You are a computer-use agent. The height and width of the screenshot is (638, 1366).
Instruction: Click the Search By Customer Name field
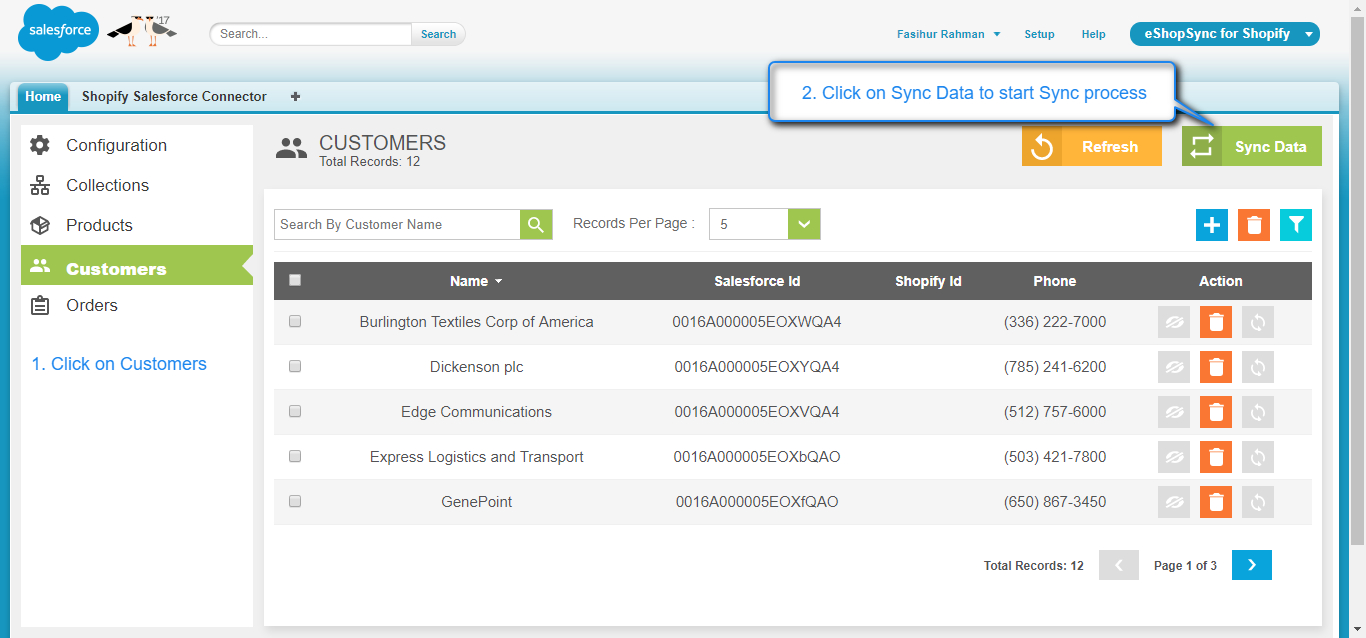[397, 224]
